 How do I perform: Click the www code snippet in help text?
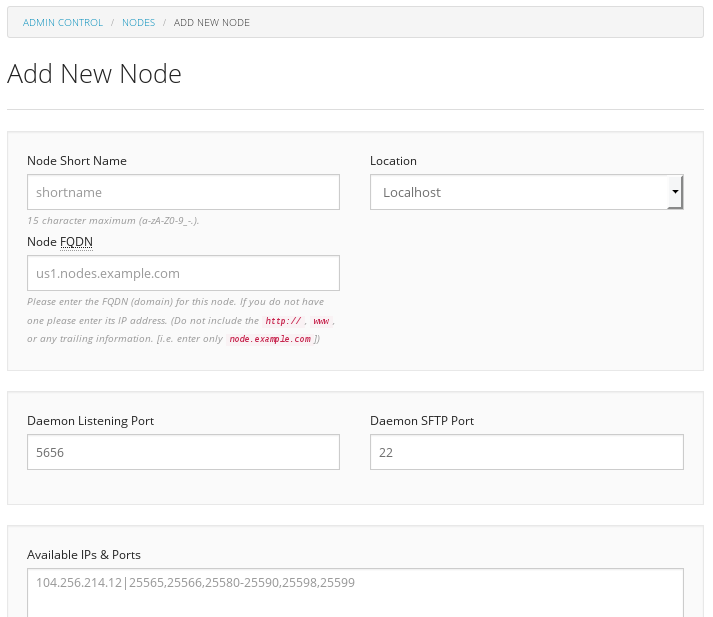[x=321, y=321]
